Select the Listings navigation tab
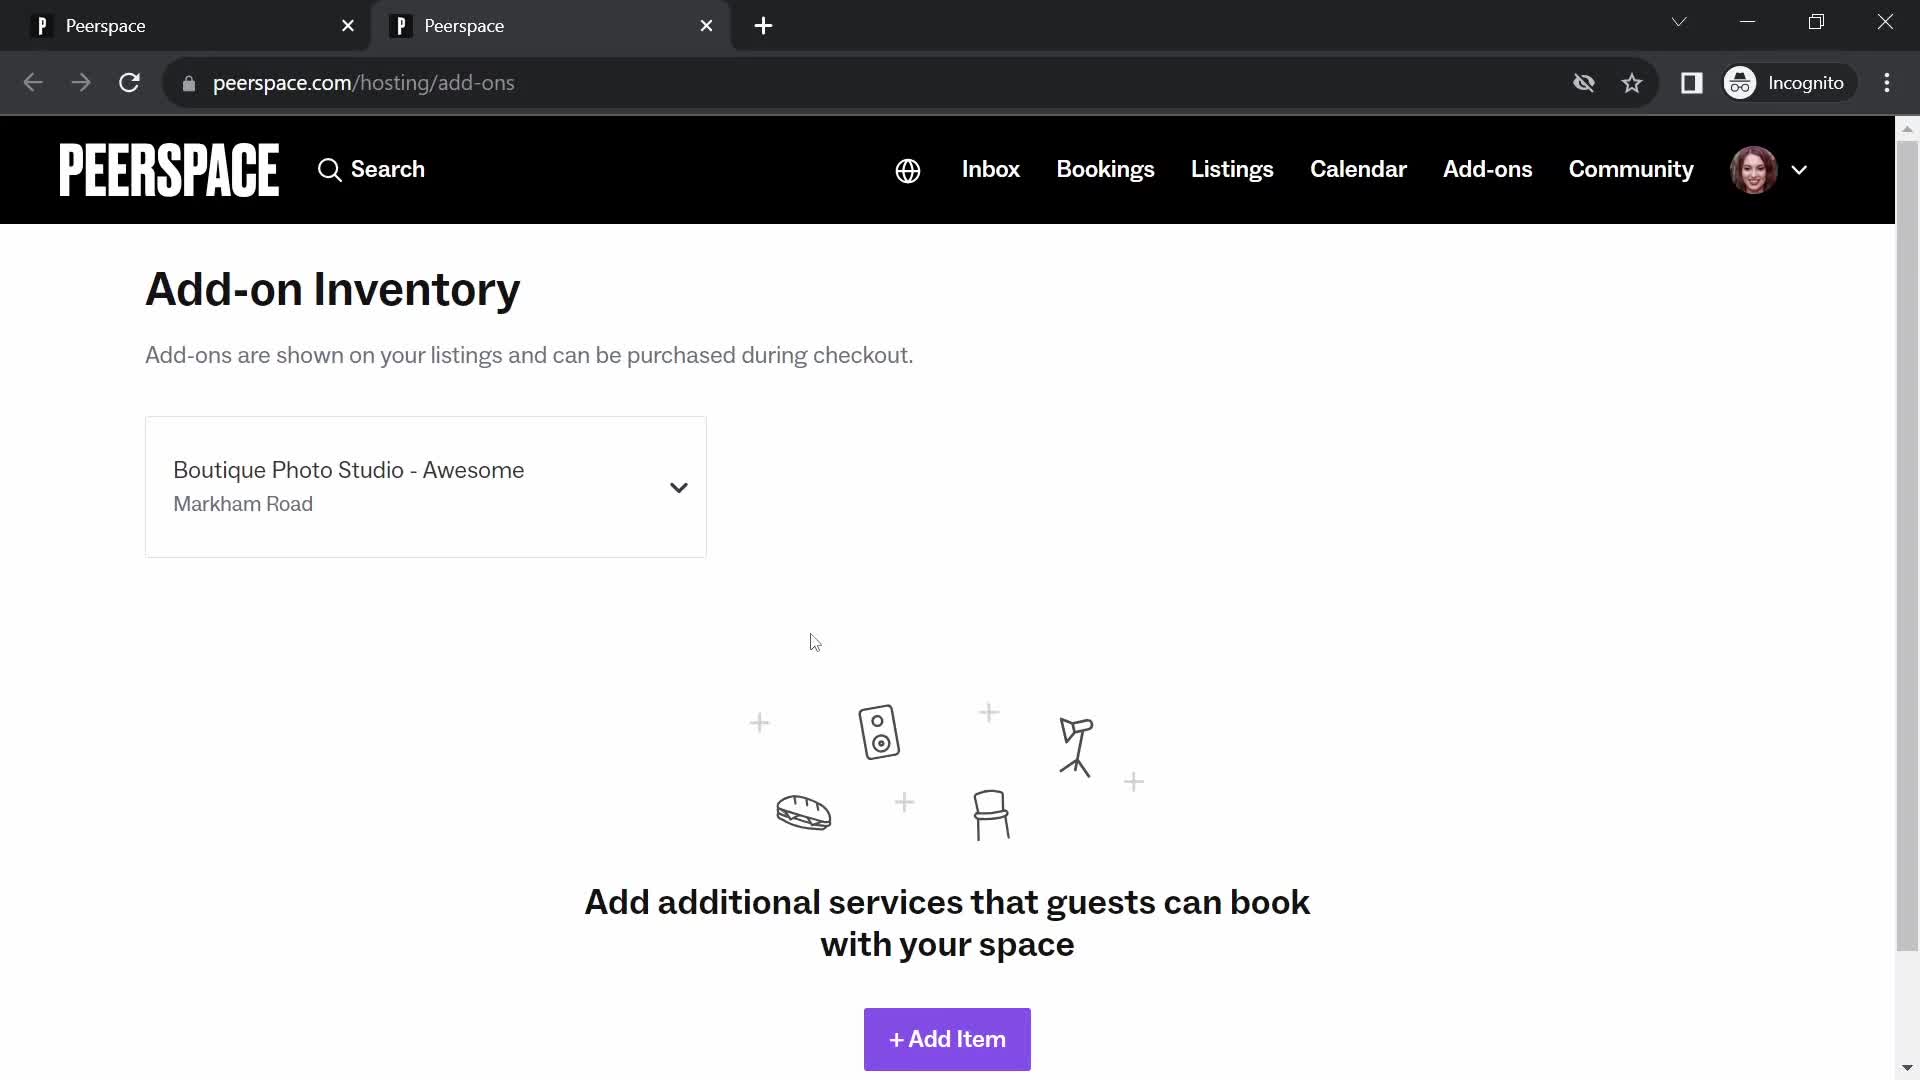The image size is (1920, 1080). (1232, 169)
